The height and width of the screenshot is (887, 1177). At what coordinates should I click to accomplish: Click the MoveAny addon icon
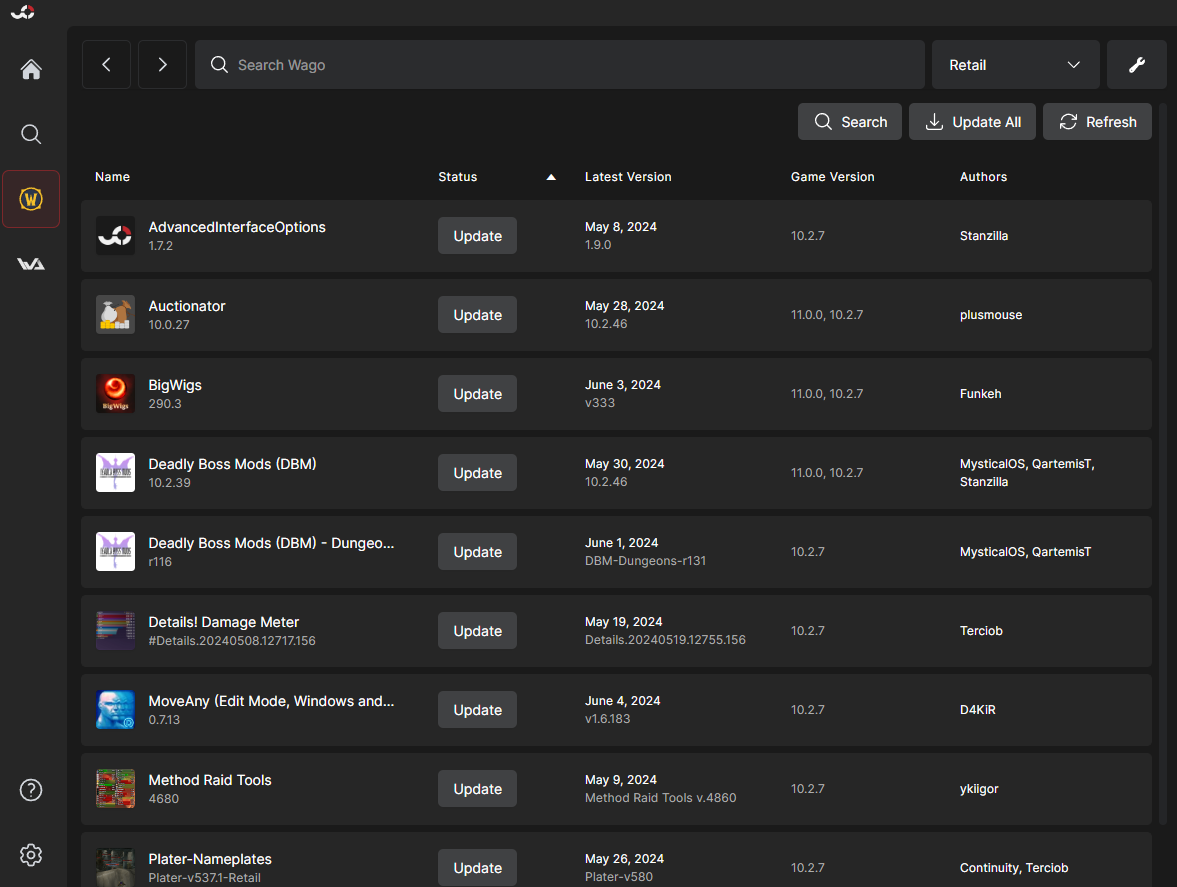116,710
